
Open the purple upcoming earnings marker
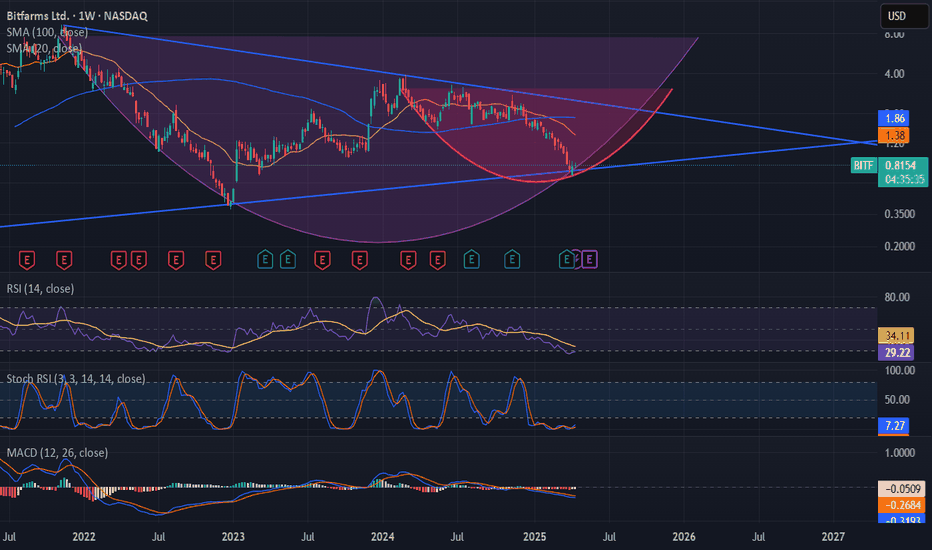pos(590,259)
